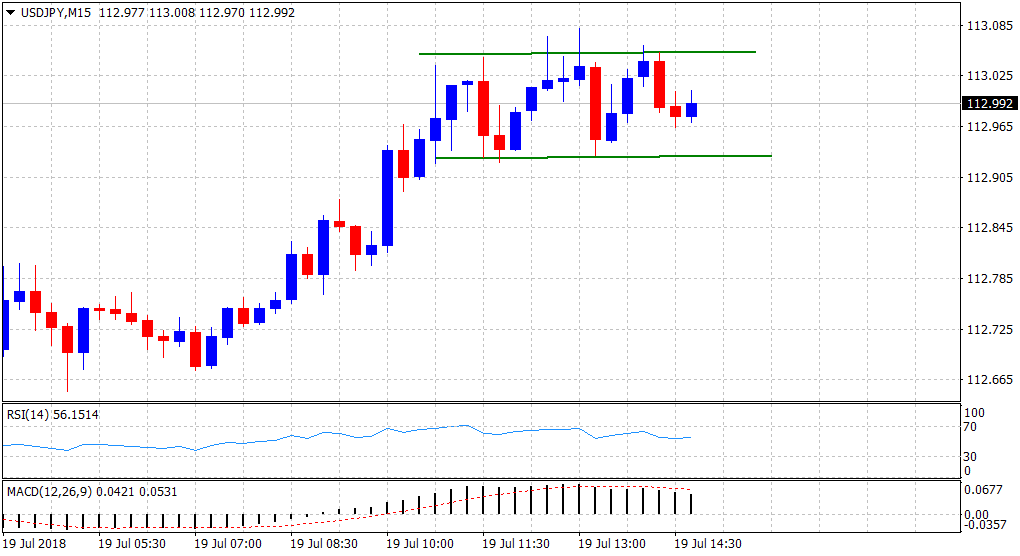Click the high price value 113.008 in header
This screenshot has width=1020, height=556.
pyautogui.click(x=172, y=12)
